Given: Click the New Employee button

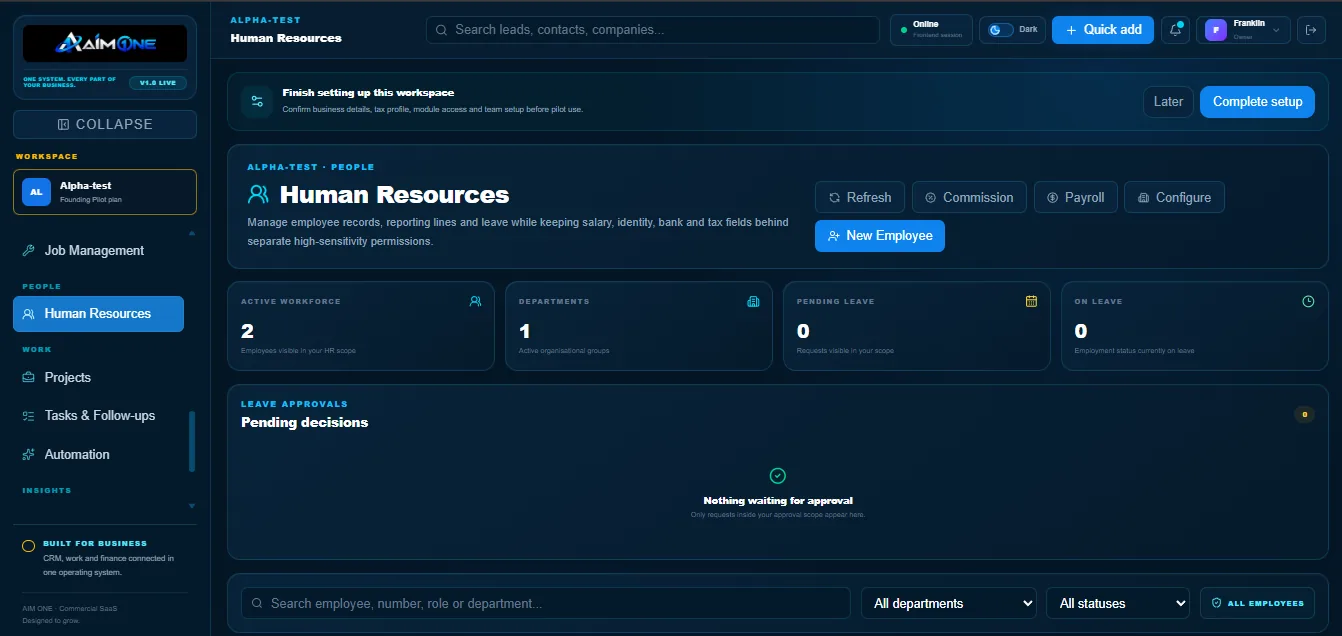Looking at the screenshot, I should pos(880,236).
